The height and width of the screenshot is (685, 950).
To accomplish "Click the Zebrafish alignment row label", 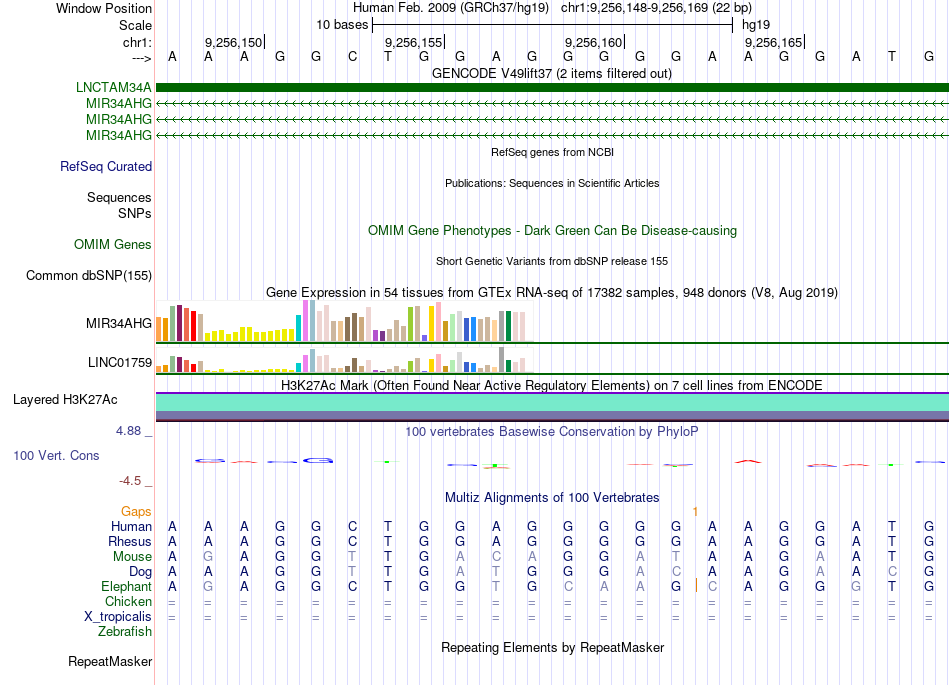I will click(125, 632).
